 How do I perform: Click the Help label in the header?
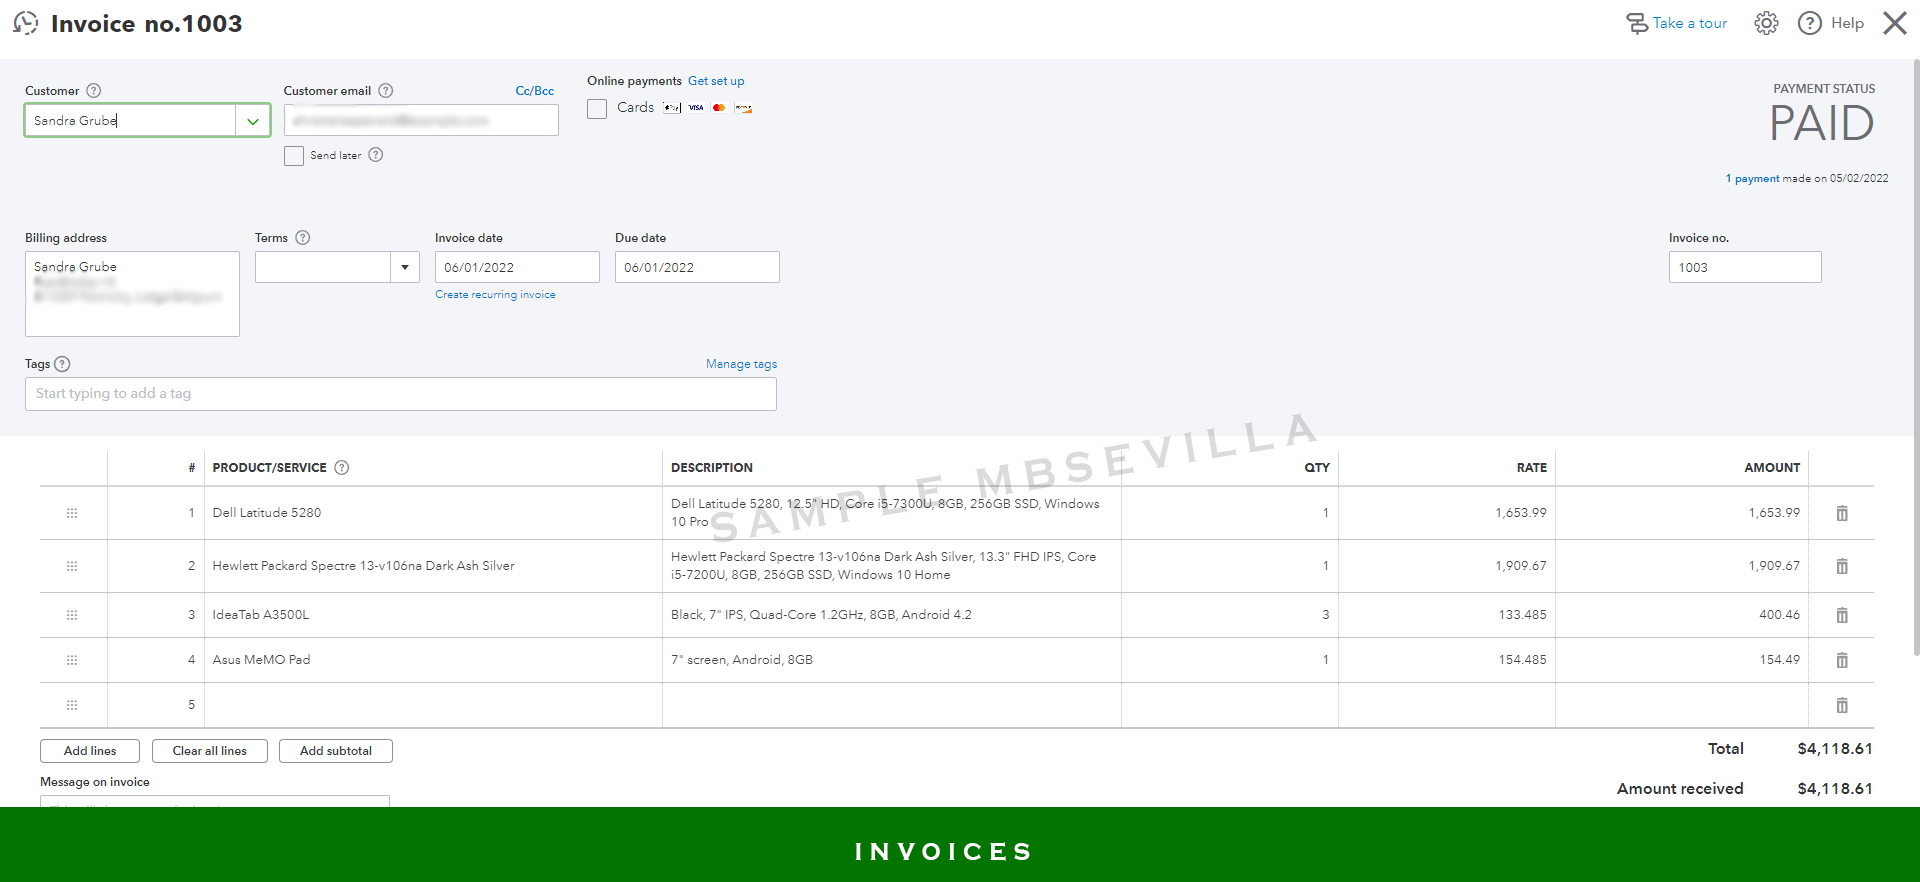(x=1847, y=23)
